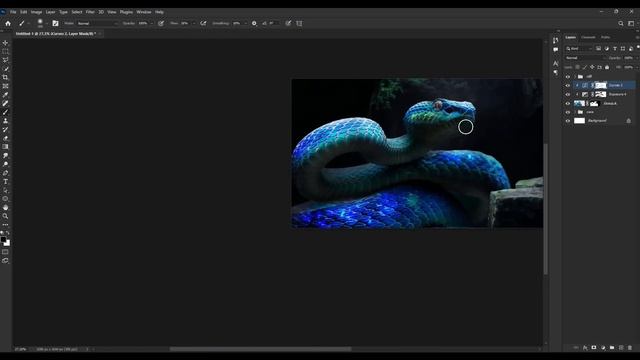Image resolution: width=640 pixels, height=360 pixels.
Task: Select the Curves 2 layer mask thumbnail
Action: pyautogui.click(x=601, y=86)
